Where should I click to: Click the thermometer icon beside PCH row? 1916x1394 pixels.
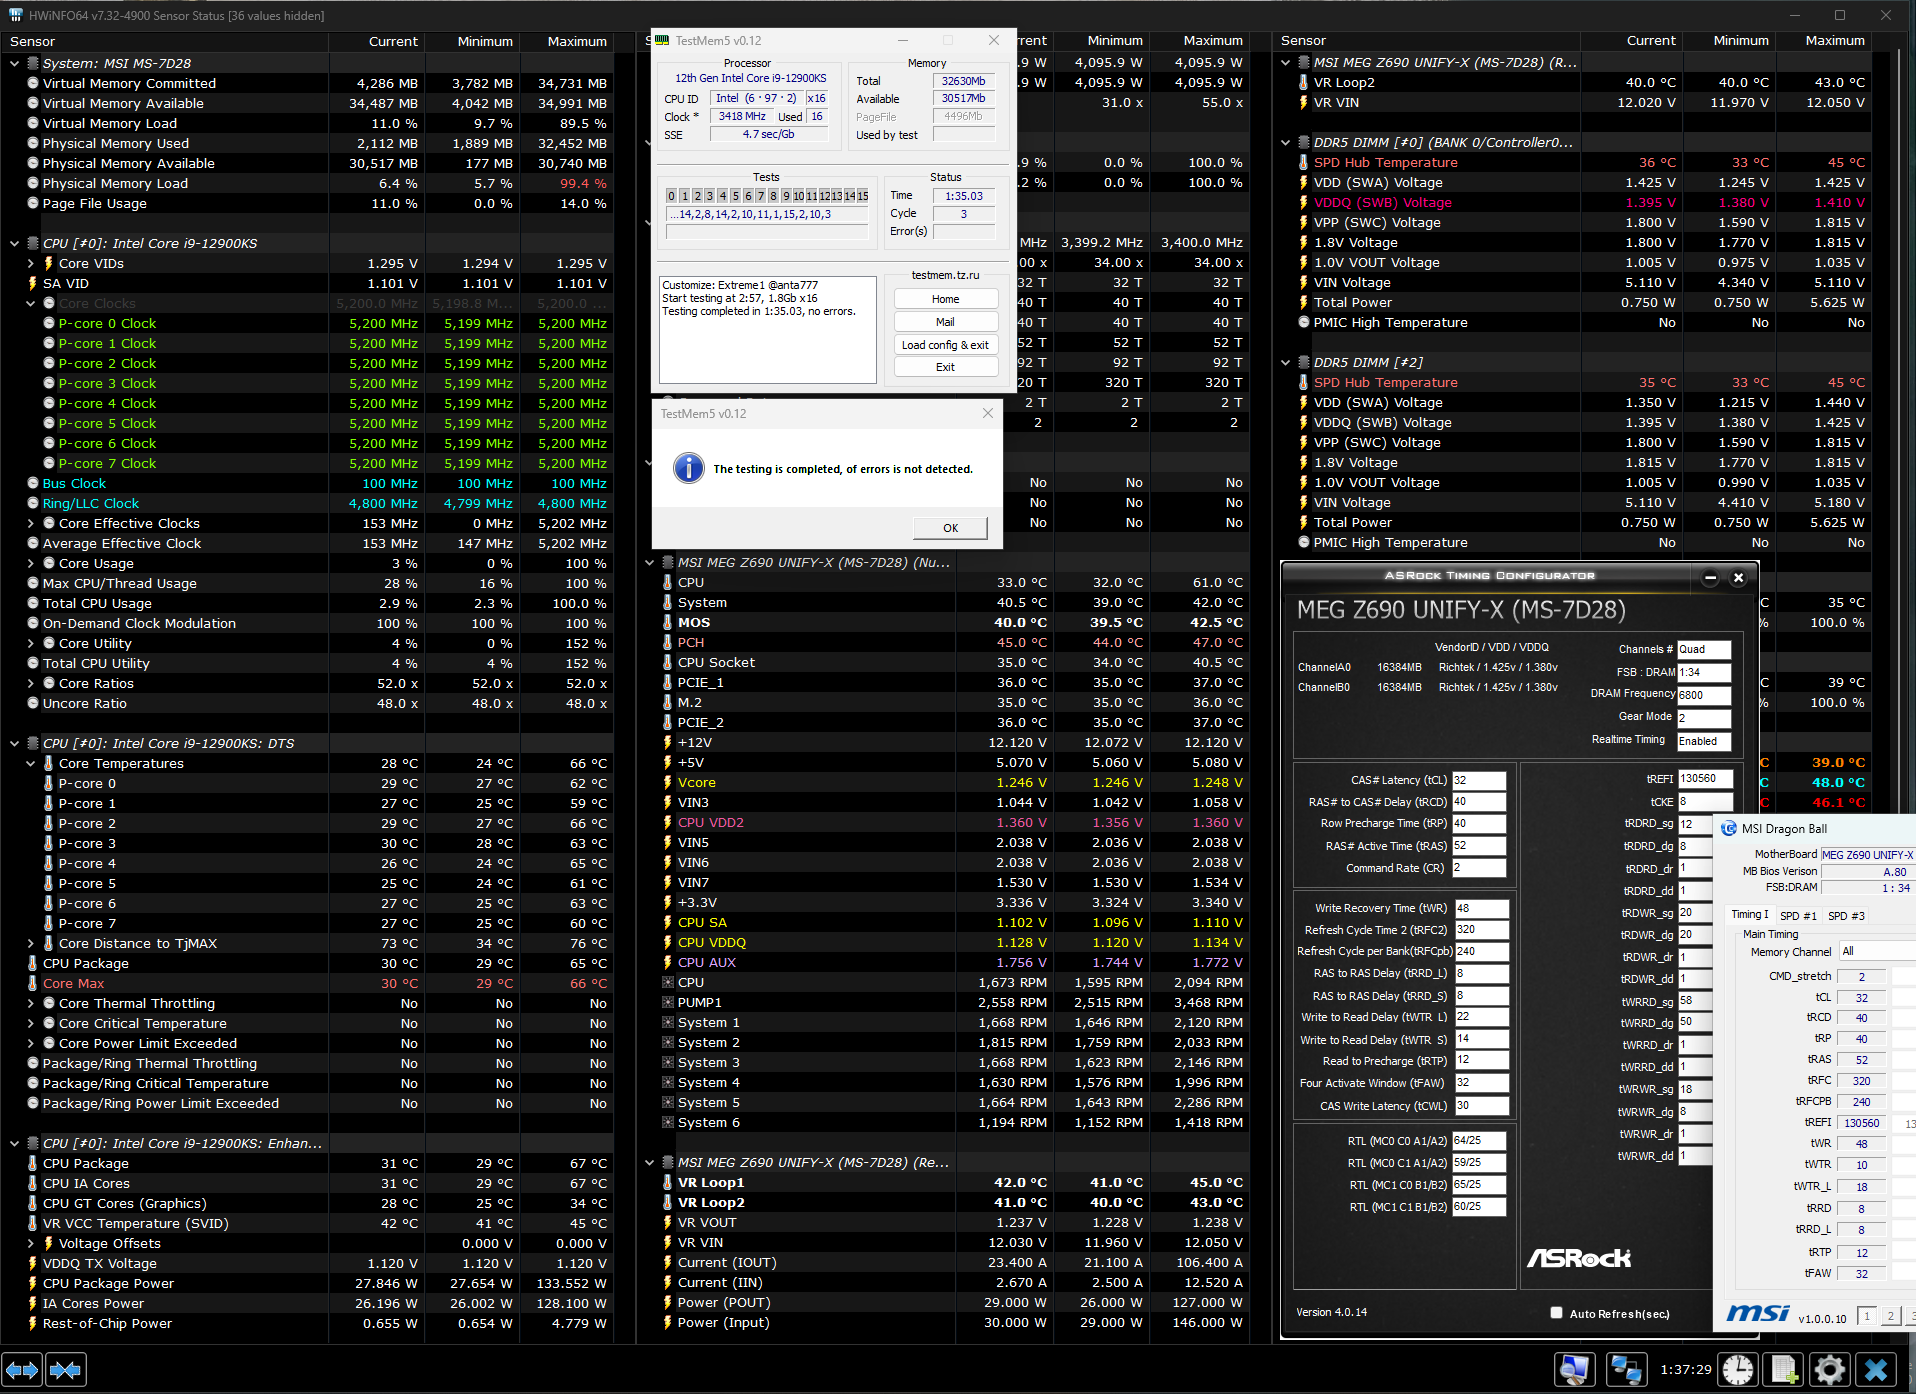pos(668,642)
